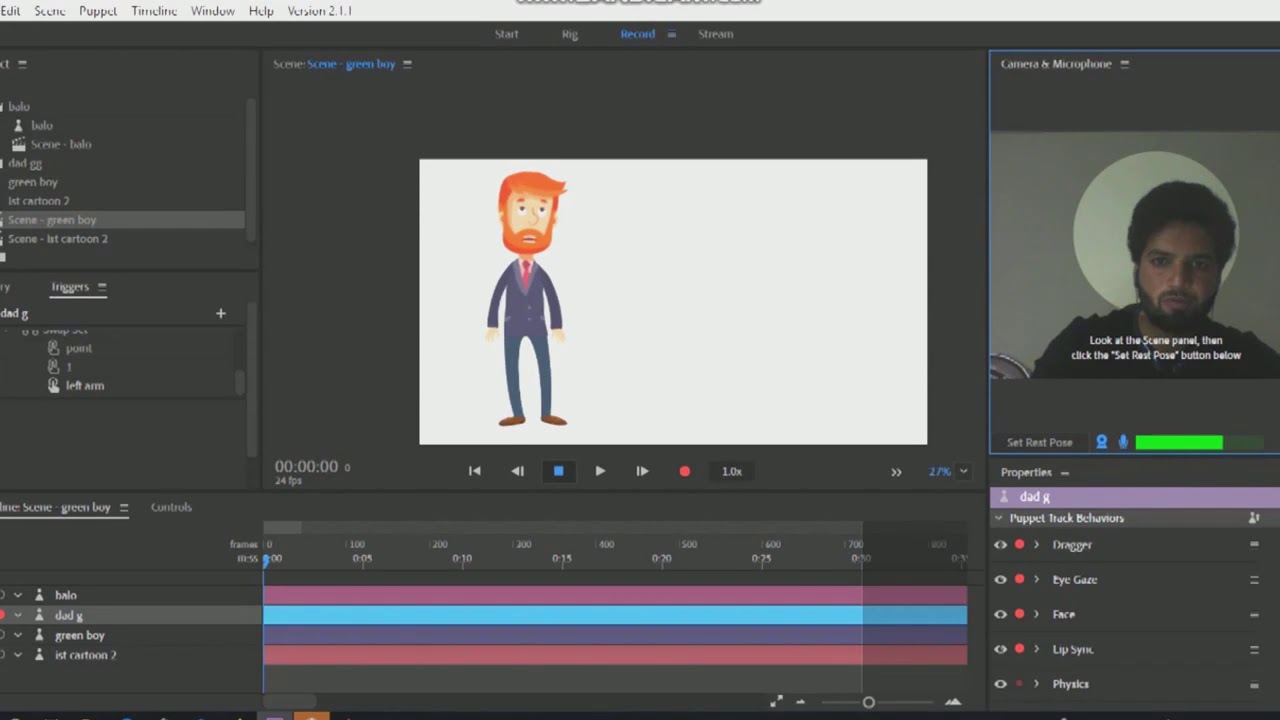1280x720 pixels.
Task: Hide the Physics behavior
Action: click(x=1000, y=684)
